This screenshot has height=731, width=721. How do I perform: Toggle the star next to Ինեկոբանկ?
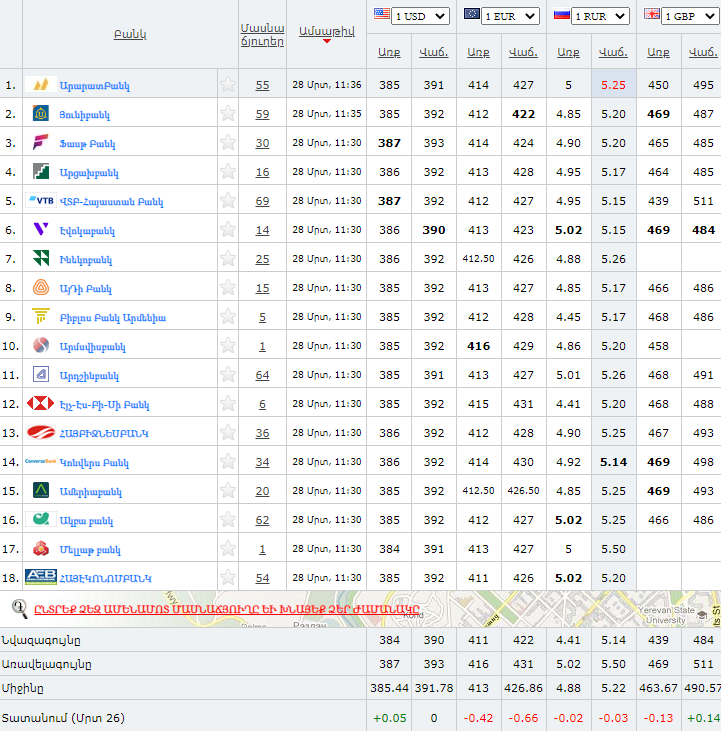click(228, 258)
